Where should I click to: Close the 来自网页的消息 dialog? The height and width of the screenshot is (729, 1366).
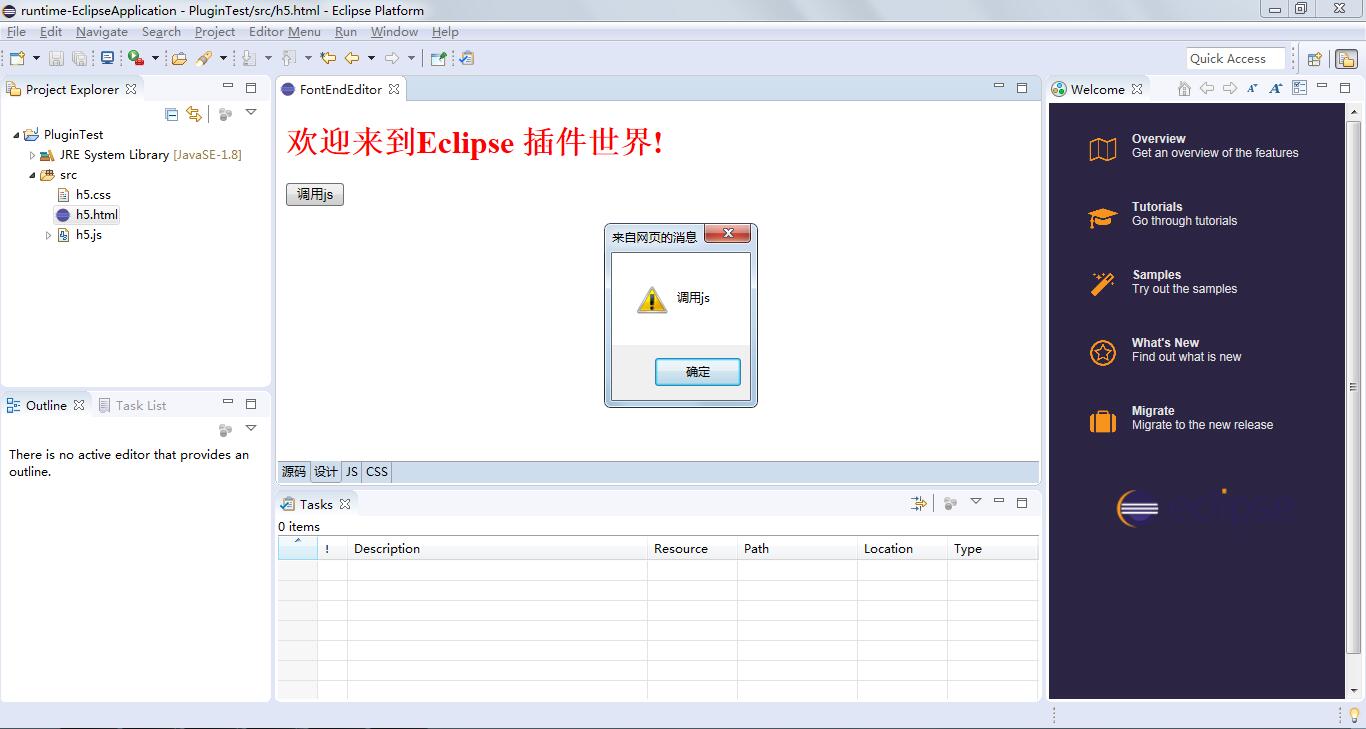pyautogui.click(x=728, y=233)
